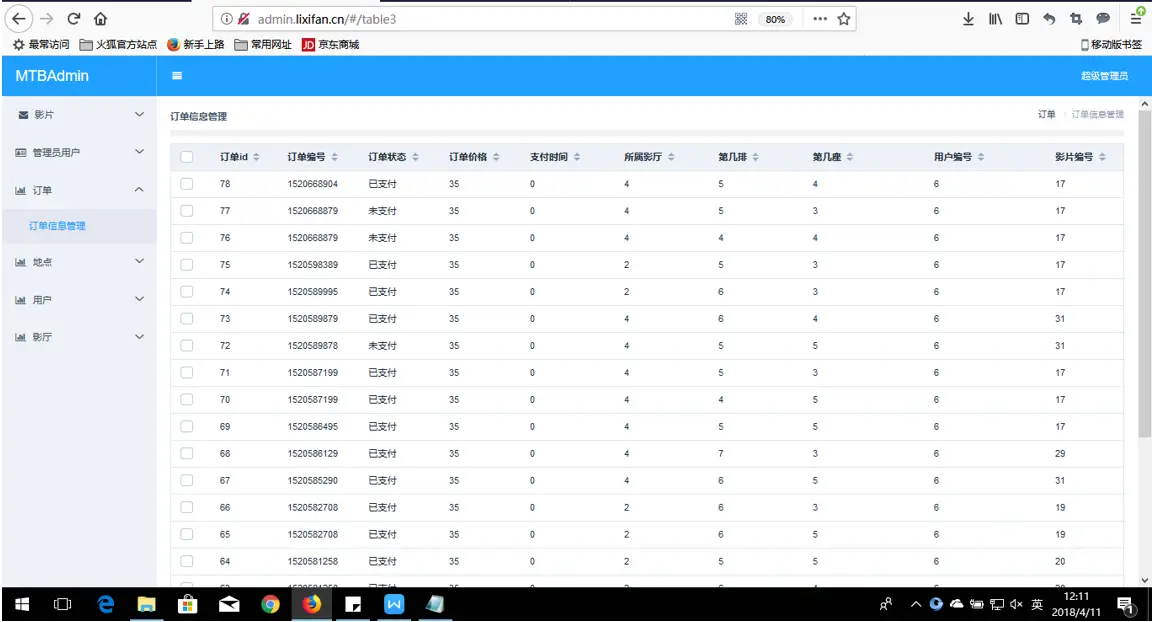Screen dimensions: 1152x622
Task: Toggle the browser sidebar icon
Action: tap(1022, 19)
